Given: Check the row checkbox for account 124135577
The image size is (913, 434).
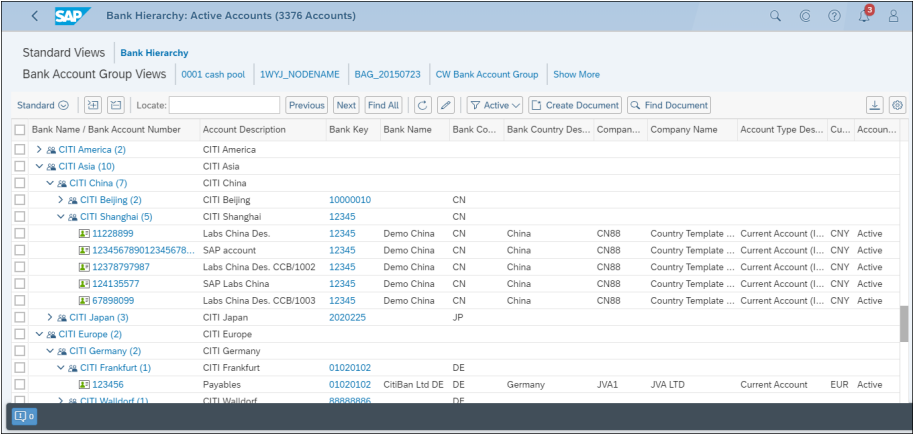Looking at the screenshot, I should pos(20,284).
